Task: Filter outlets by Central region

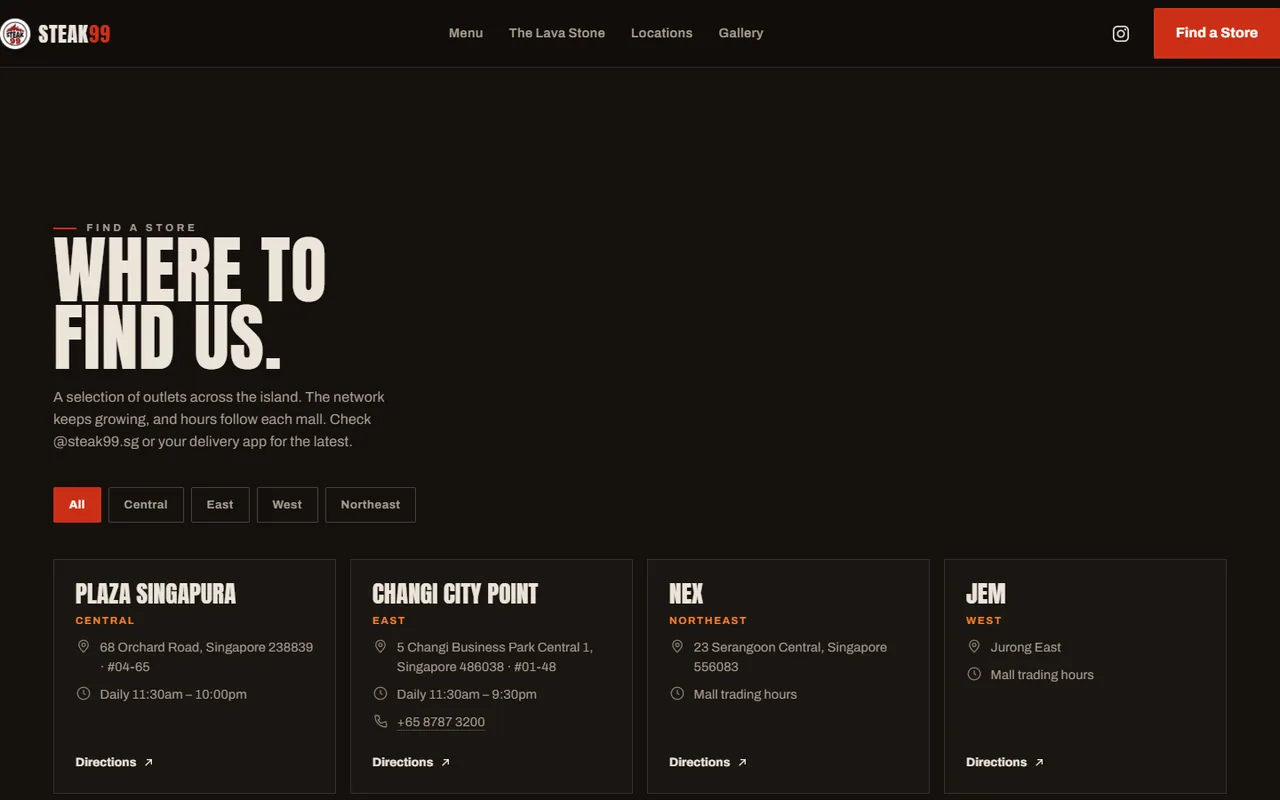Action: [146, 505]
